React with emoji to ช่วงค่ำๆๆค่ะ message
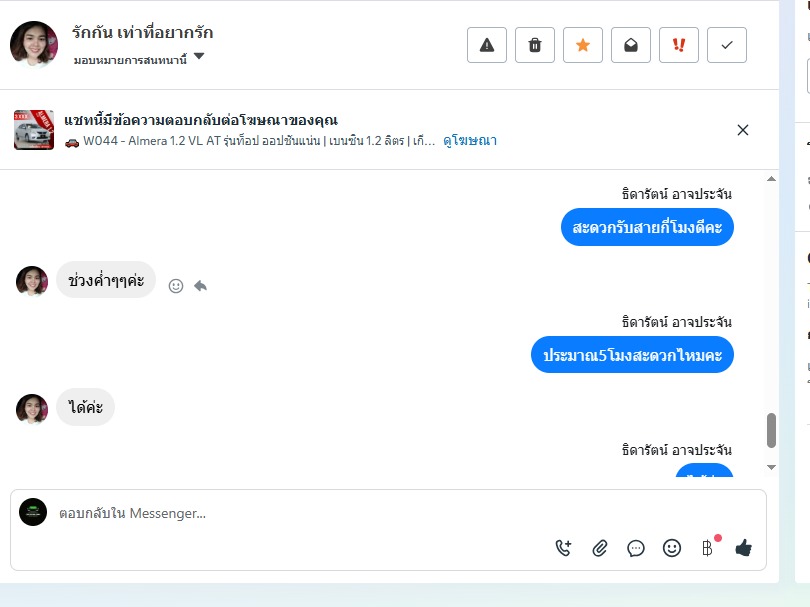The width and height of the screenshot is (810, 607). [176, 286]
